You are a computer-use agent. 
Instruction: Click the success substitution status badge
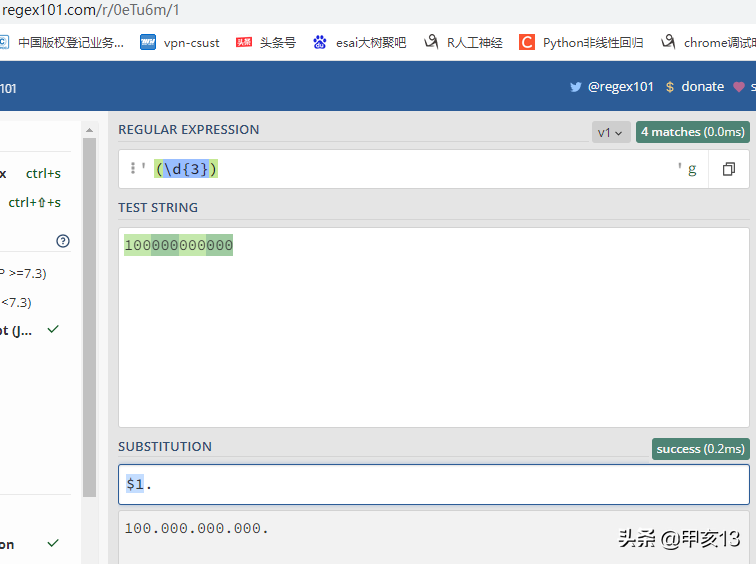click(x=701, y=449)
